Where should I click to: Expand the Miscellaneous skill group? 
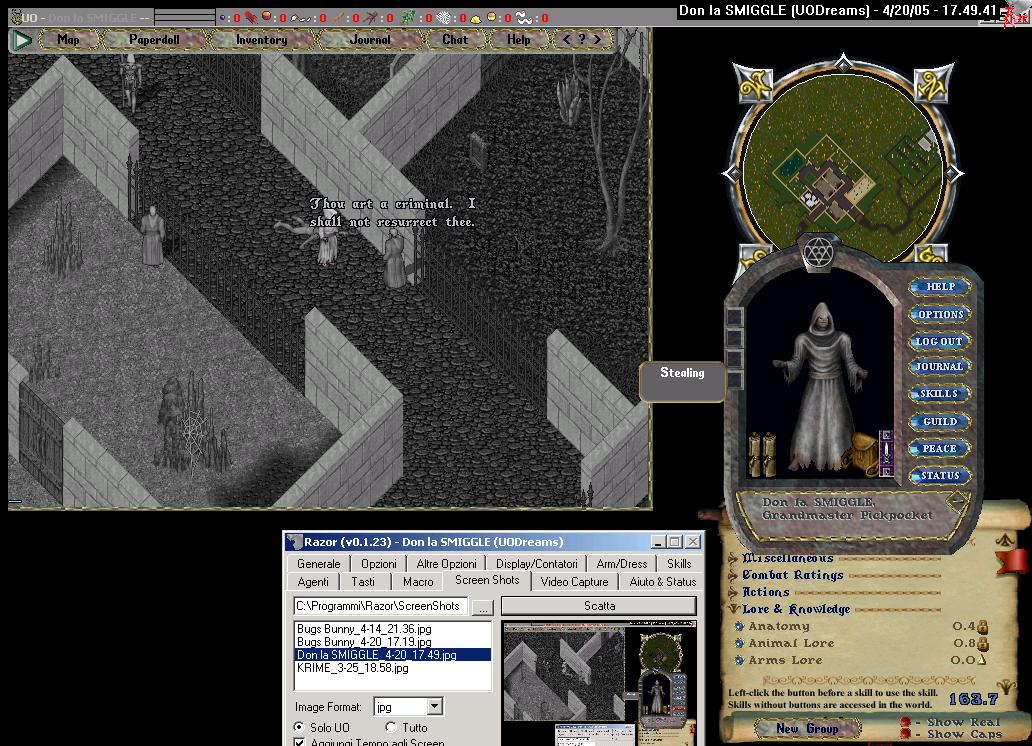point(733,558)
